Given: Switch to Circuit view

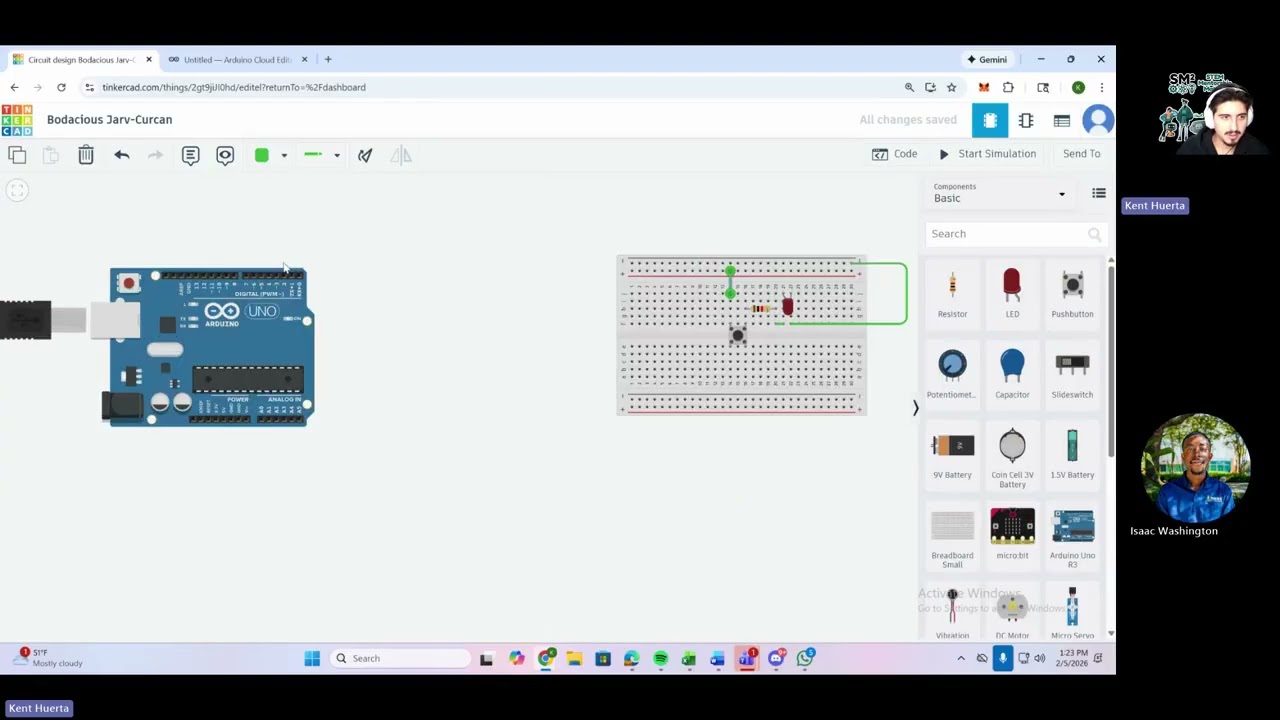Looking at the screenshot, I should point(990,120).
